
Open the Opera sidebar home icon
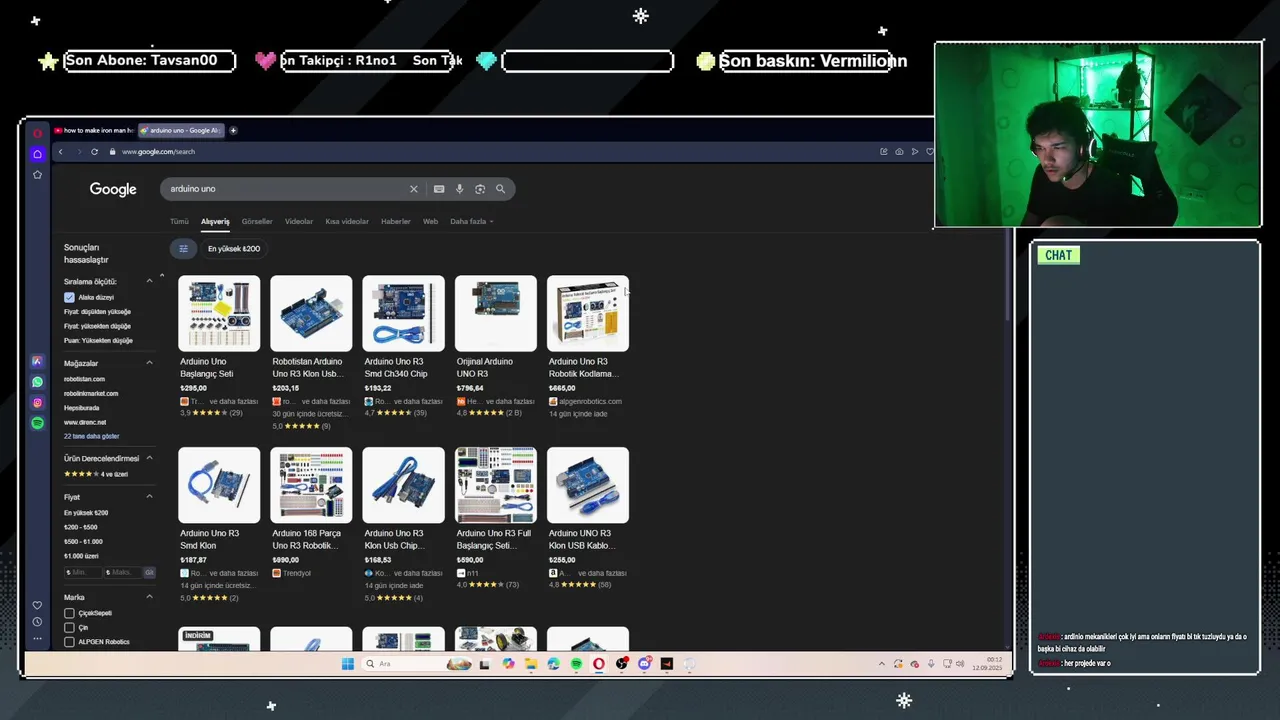[x=37, y=154]
